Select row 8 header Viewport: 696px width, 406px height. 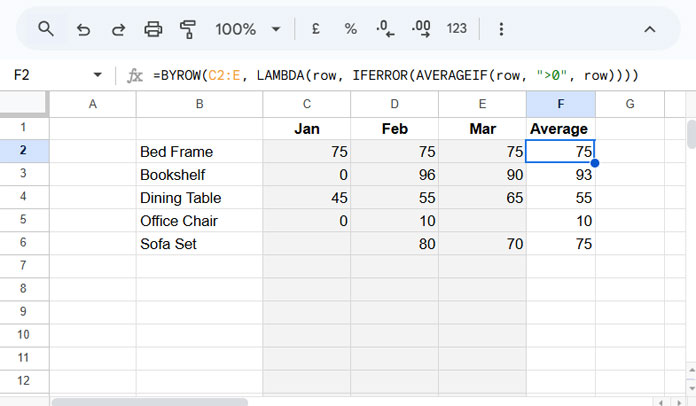(24, 289)
